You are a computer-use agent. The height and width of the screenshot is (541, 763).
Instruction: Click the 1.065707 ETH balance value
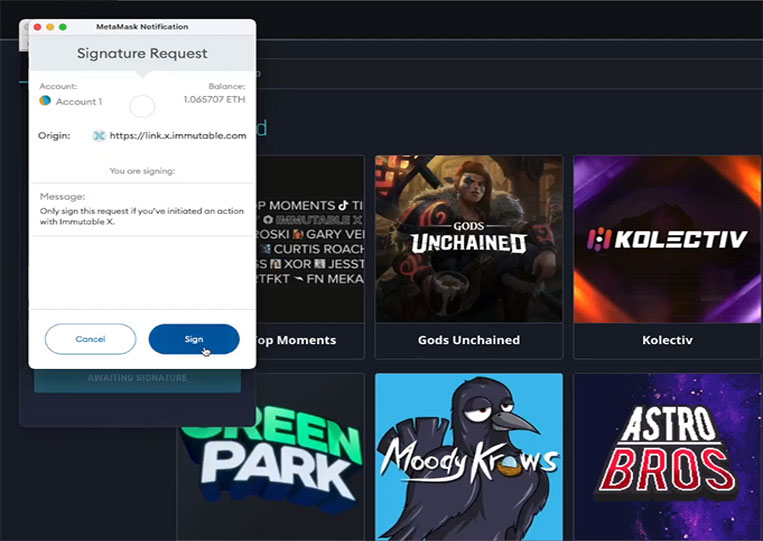(215, 99)
